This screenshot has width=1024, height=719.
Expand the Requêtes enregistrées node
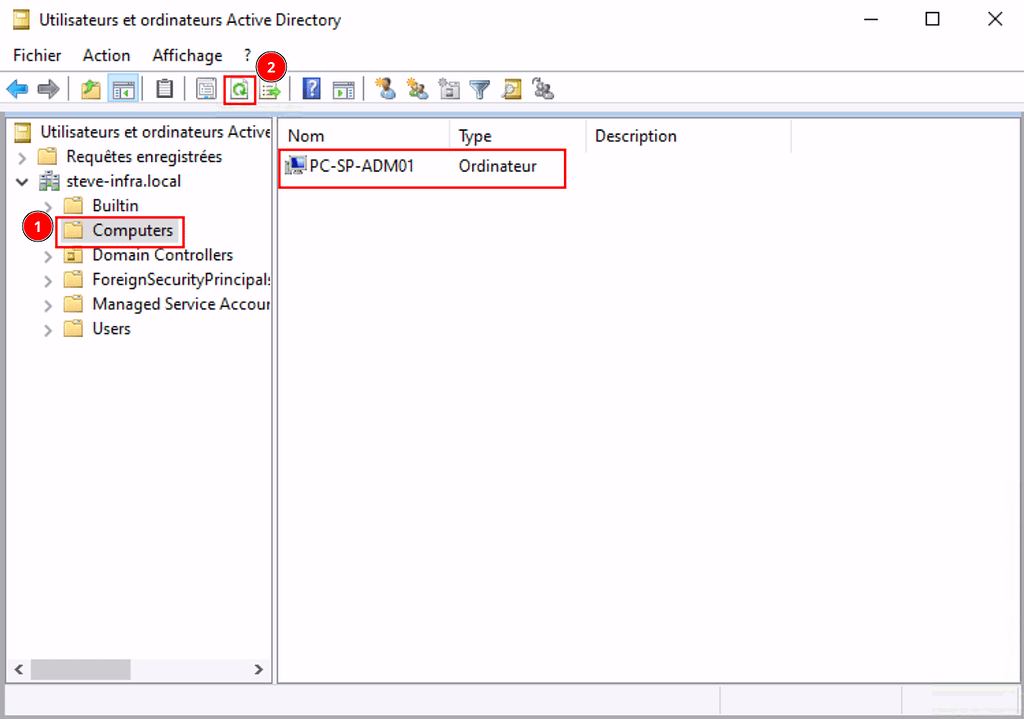[22, 158]
